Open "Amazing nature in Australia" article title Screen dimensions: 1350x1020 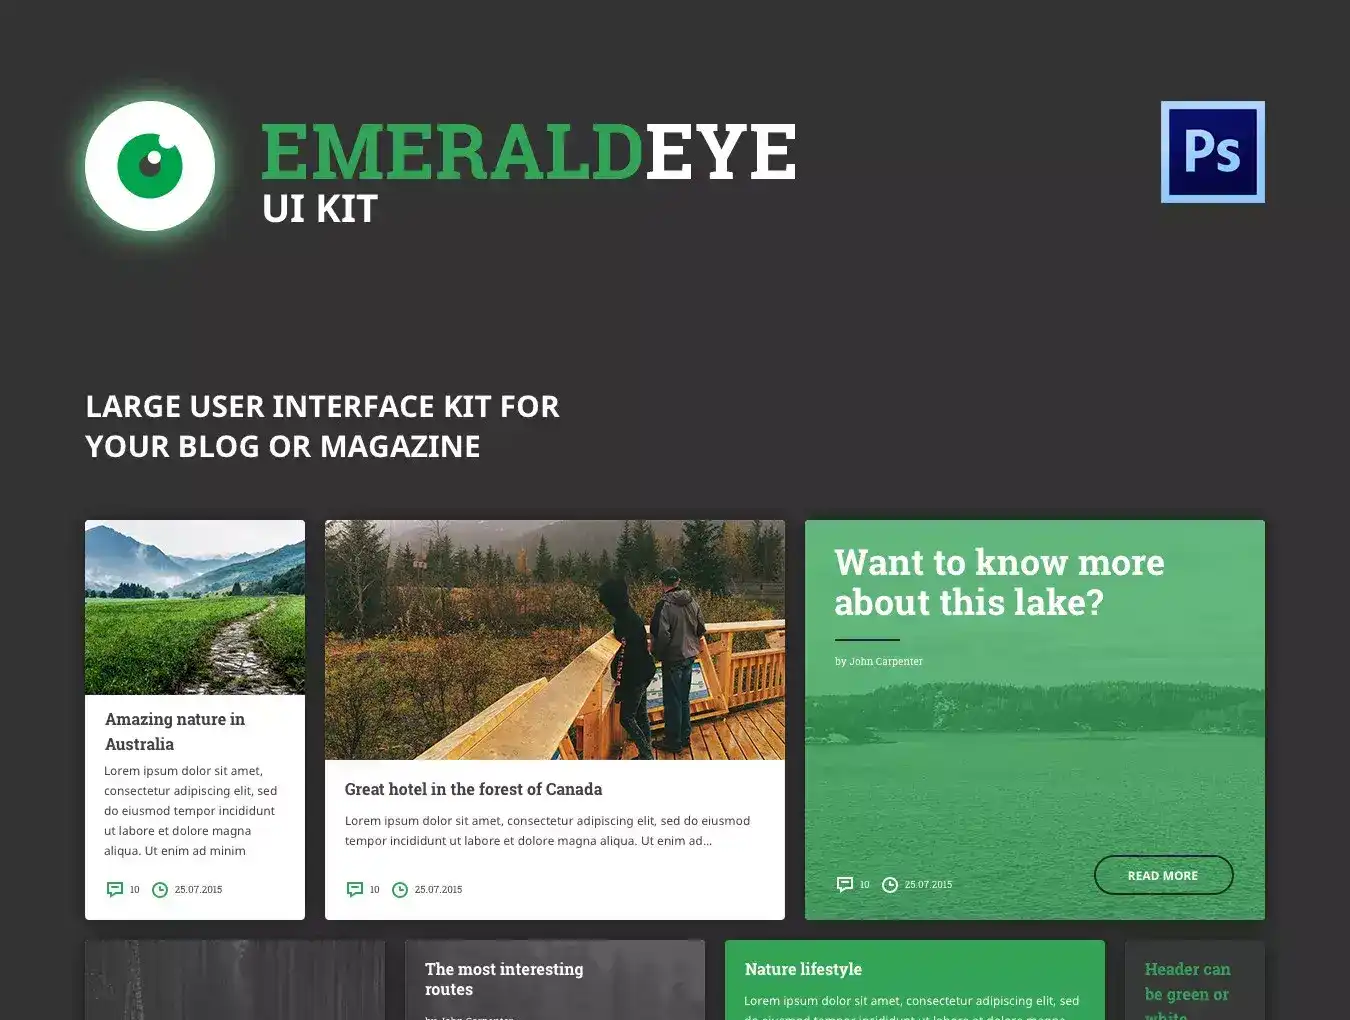(x=175, y=731)
